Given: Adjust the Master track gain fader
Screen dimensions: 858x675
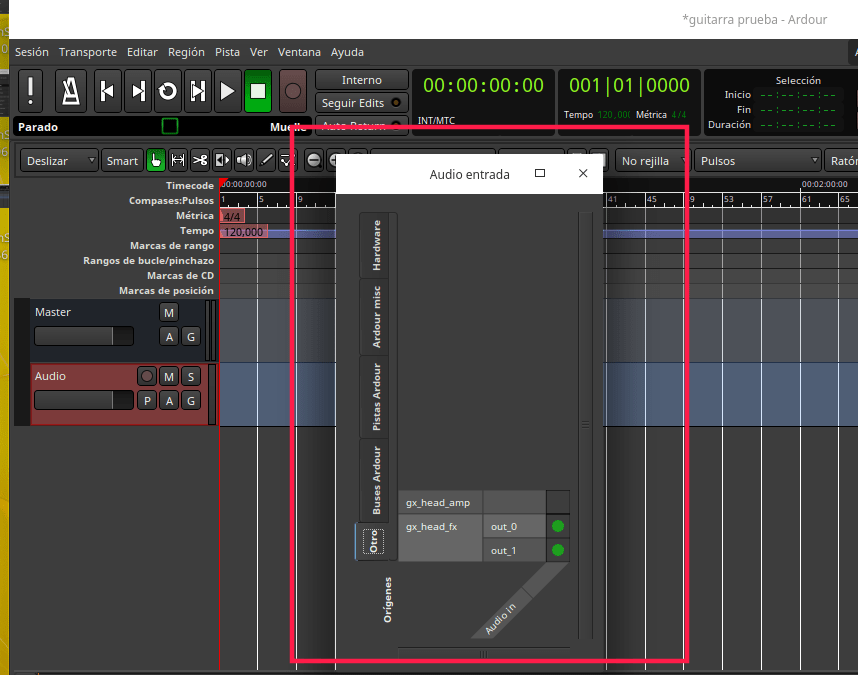Looking at the screenshot, I should [84, 336].
